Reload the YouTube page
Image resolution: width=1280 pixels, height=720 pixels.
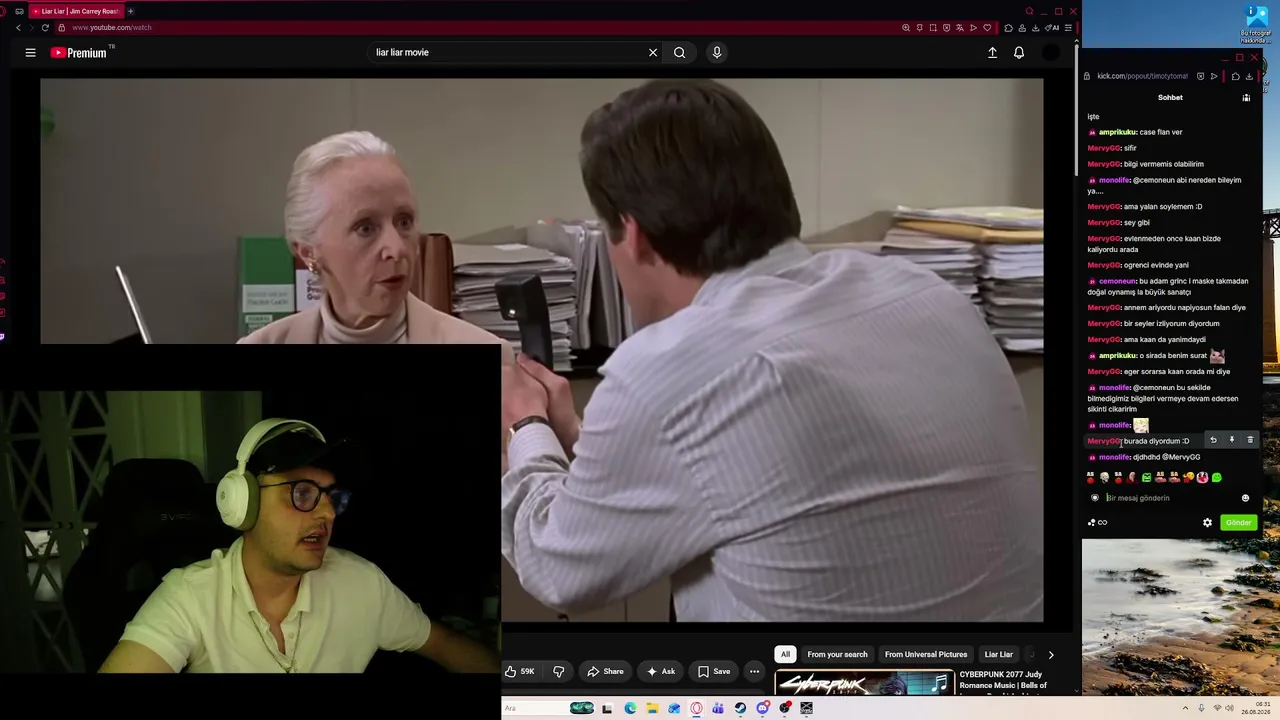45,28
